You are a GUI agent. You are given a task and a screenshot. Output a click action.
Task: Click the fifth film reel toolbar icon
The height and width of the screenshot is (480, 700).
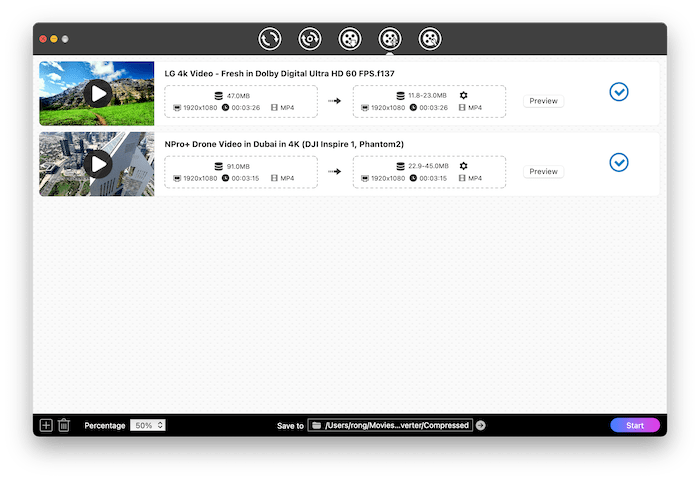(430, 39)
